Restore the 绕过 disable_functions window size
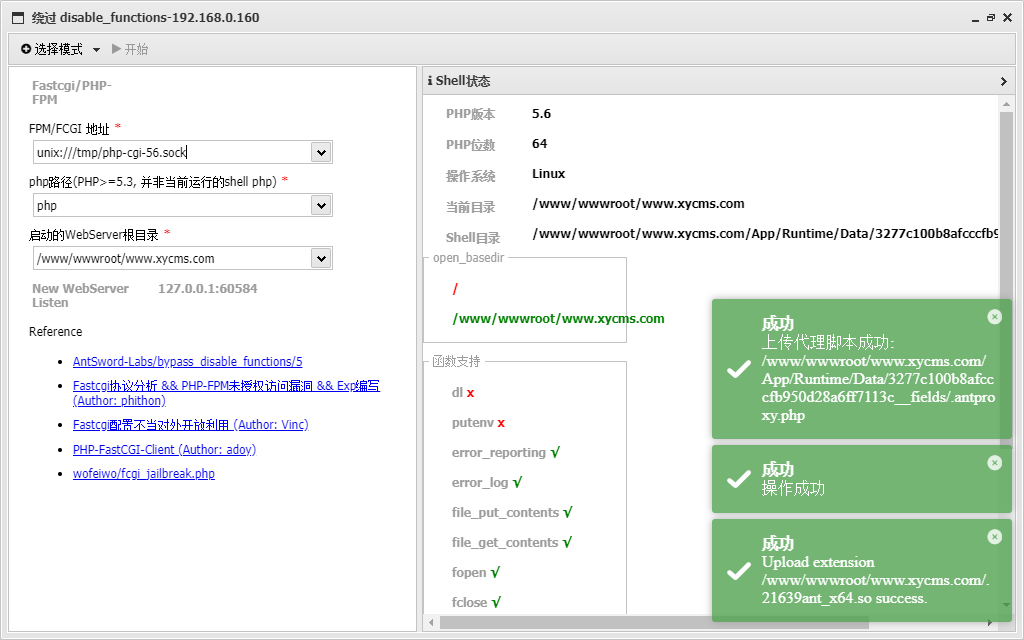Screen dimensions: 1024x640 (991, 18)
